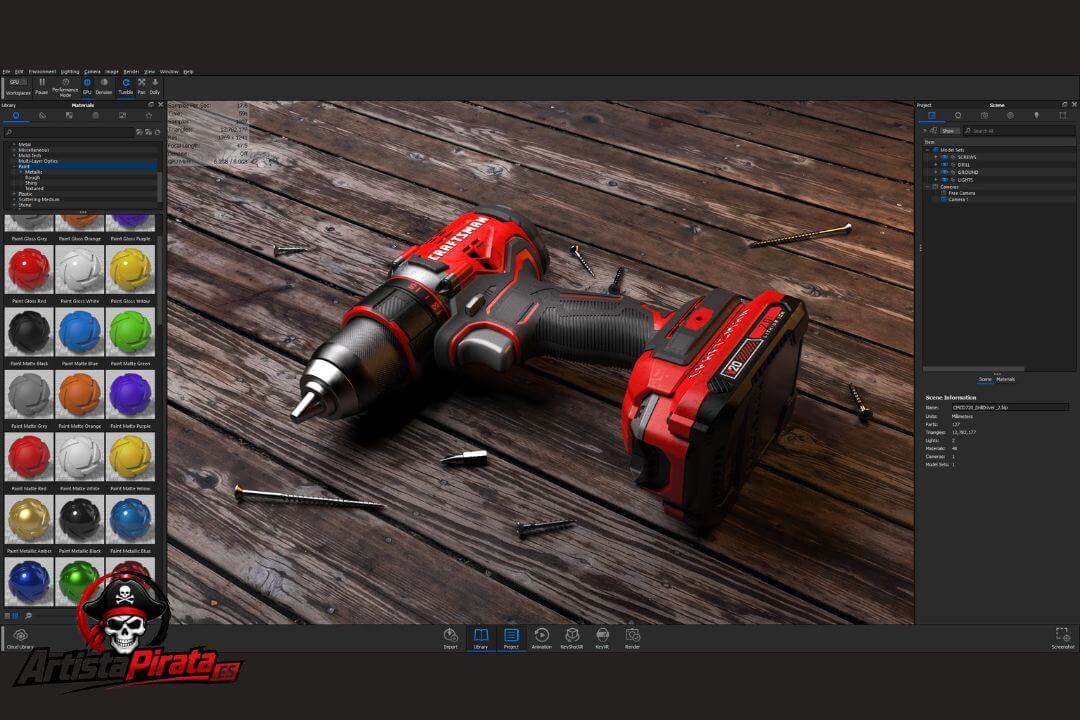The image size is (1080, 720).
Task: Open the Camera menu
Action: coord(92,72)
